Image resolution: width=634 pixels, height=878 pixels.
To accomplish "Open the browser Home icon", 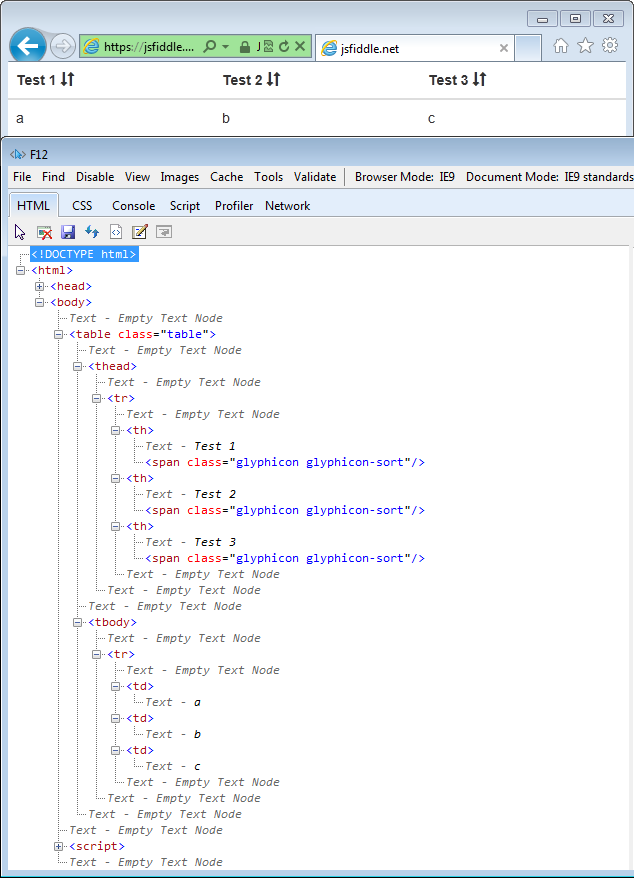I will point(561,46).
